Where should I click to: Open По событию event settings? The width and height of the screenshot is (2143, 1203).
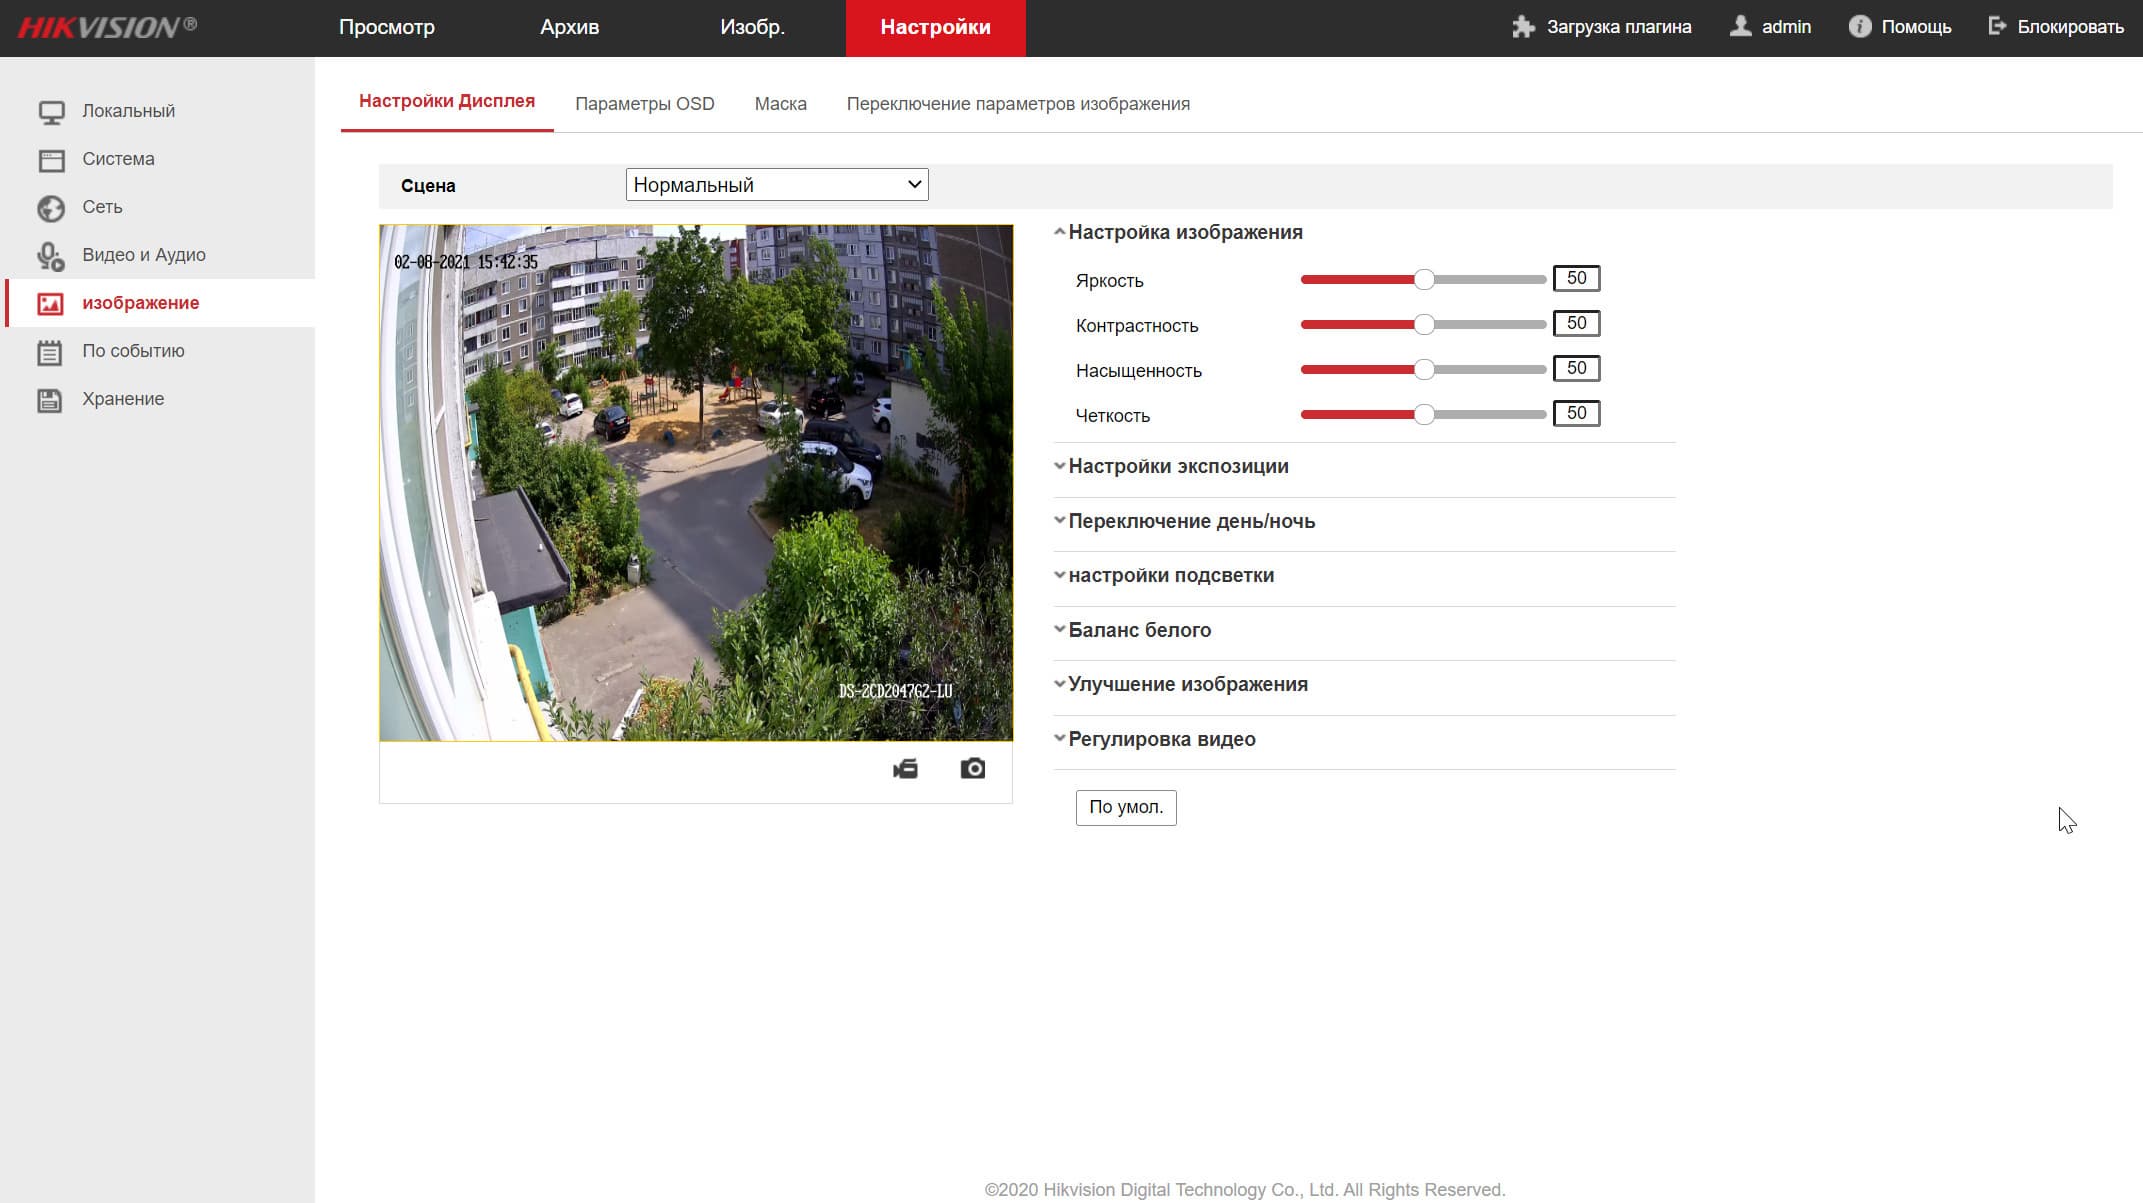133,351
